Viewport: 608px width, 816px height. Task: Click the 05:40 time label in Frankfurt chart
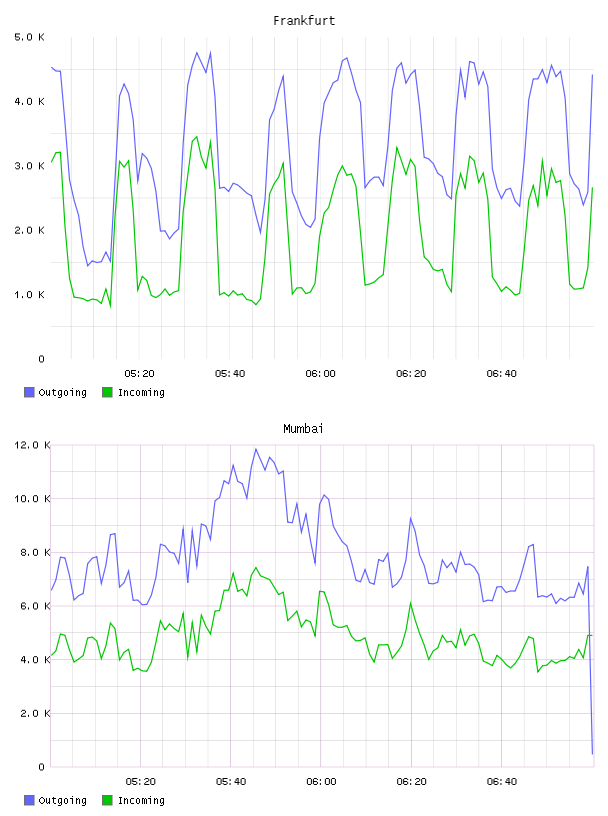230,374
